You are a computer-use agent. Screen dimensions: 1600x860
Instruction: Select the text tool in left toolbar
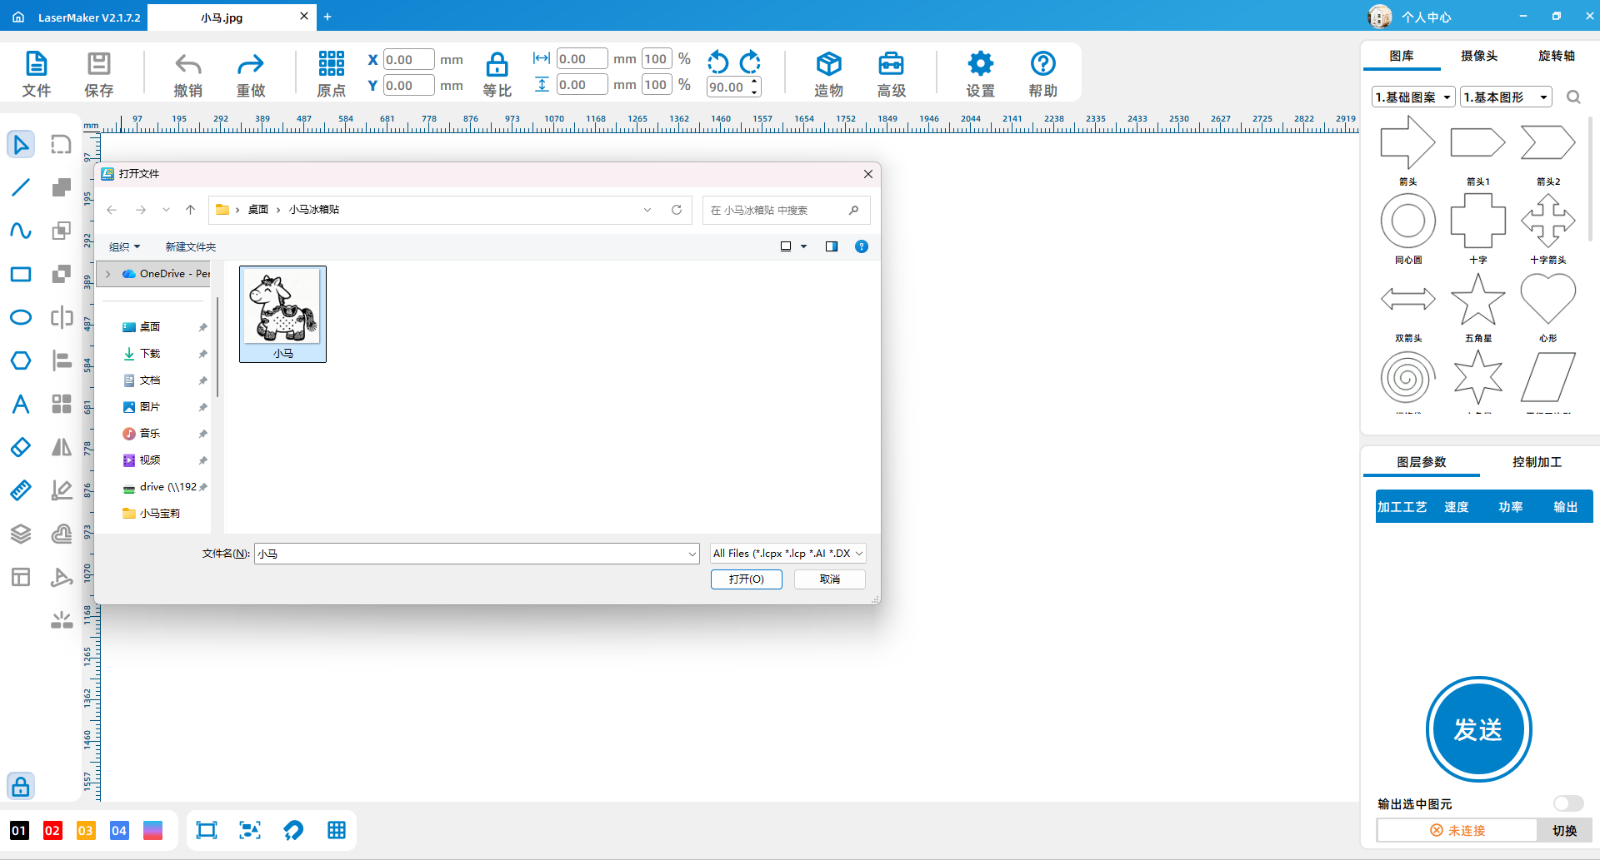tap(21, 404)
